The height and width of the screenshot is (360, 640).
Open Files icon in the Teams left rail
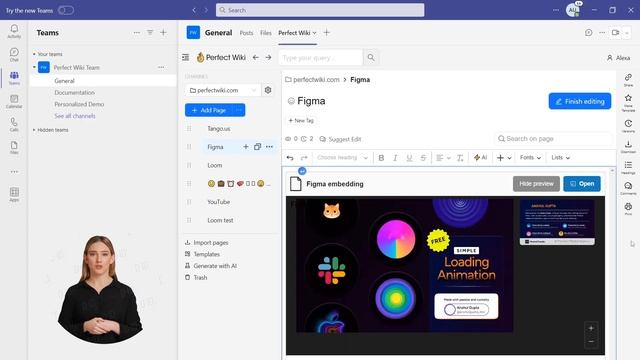click(x=14, y=148)
